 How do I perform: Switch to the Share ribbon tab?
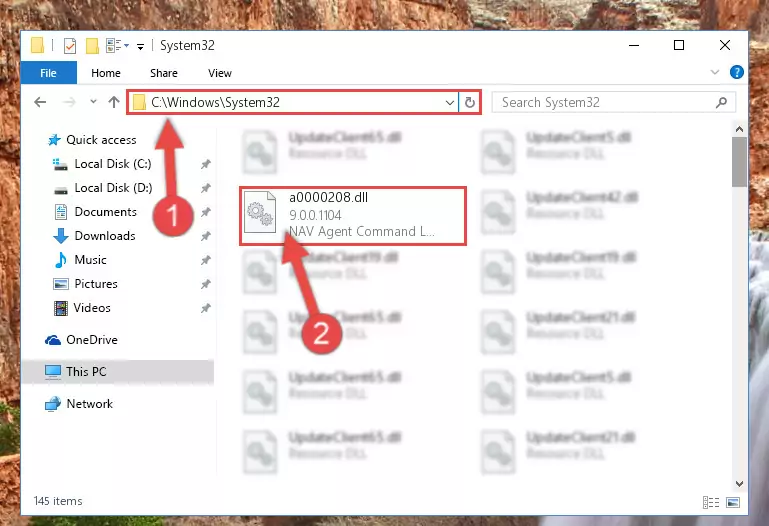[164, 73]
